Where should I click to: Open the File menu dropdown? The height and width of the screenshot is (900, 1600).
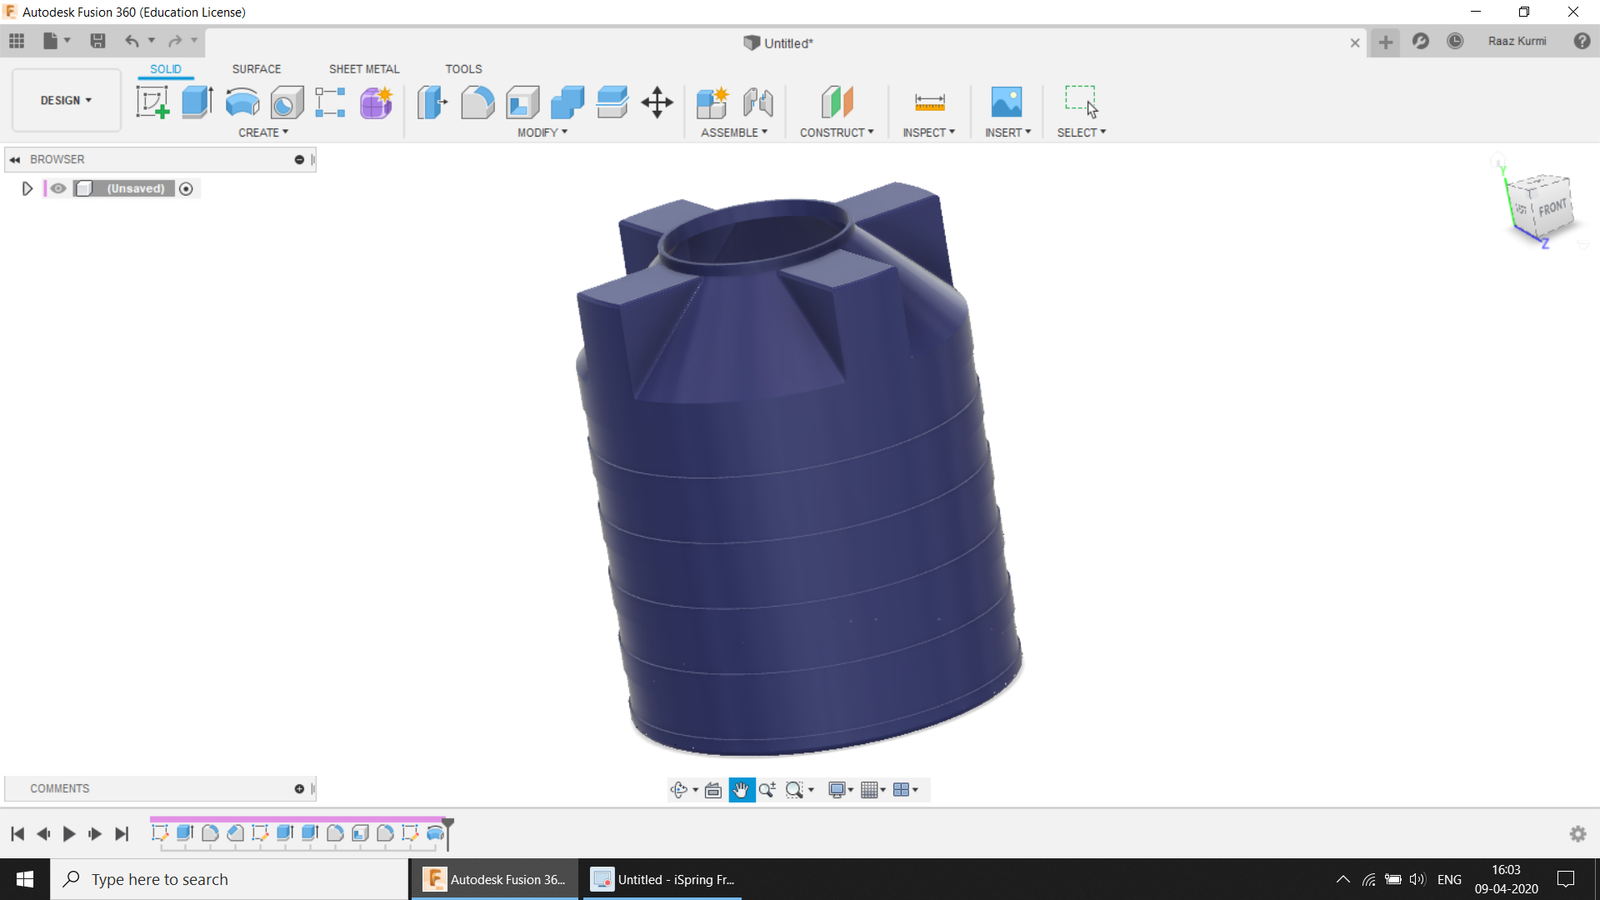56,41
